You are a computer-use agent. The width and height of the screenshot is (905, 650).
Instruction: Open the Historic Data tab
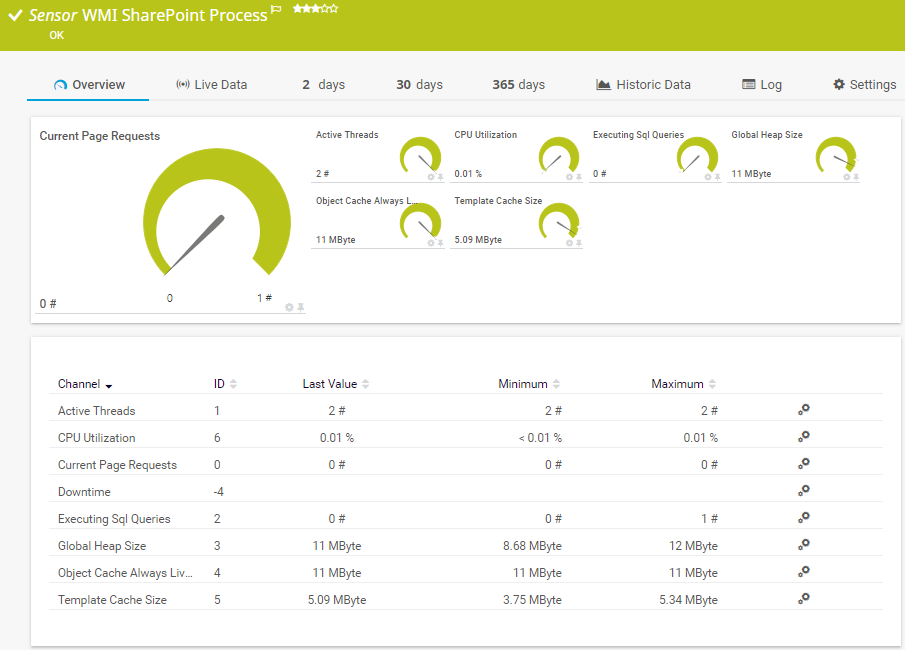tap(643, 85)
